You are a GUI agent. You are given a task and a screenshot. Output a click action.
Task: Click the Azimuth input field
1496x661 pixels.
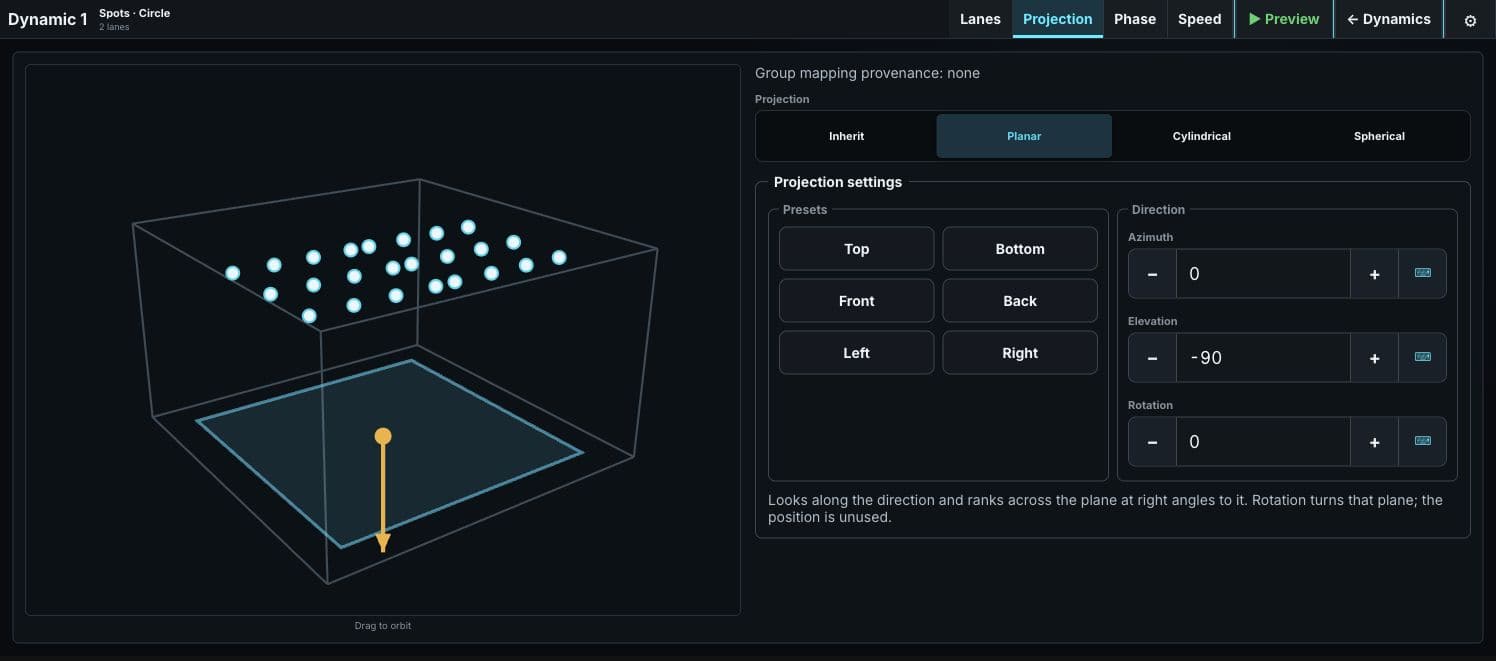[1263, 273]
